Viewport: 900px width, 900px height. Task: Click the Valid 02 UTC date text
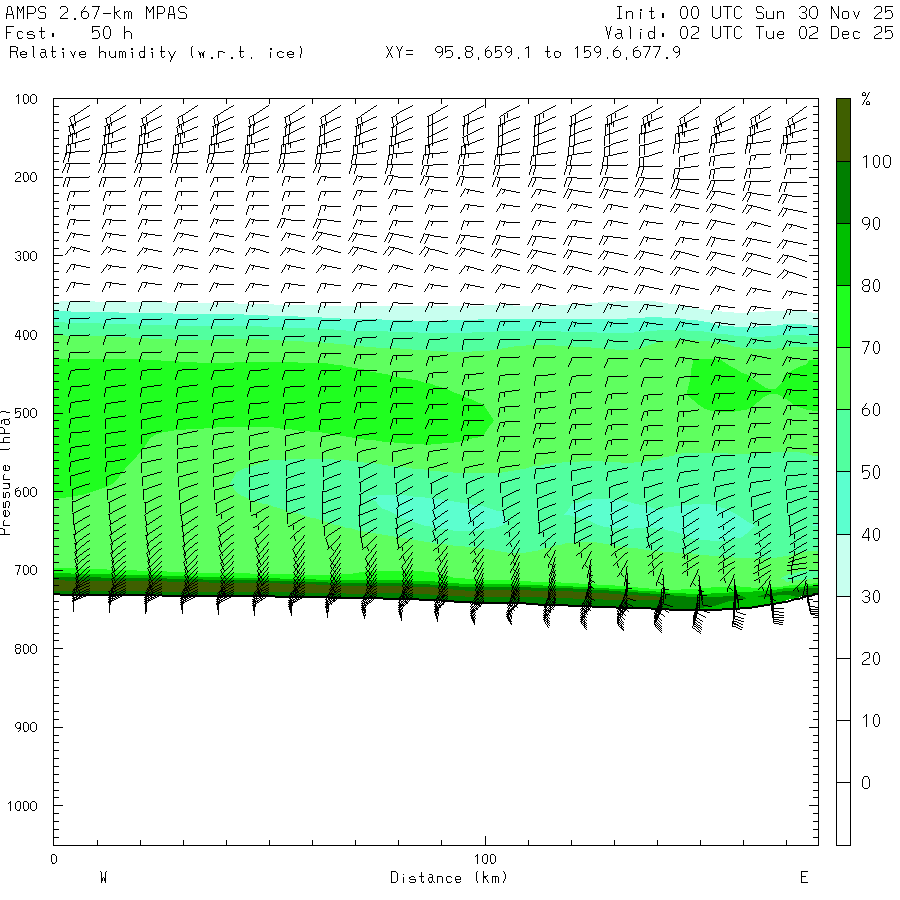click(749, 33)
